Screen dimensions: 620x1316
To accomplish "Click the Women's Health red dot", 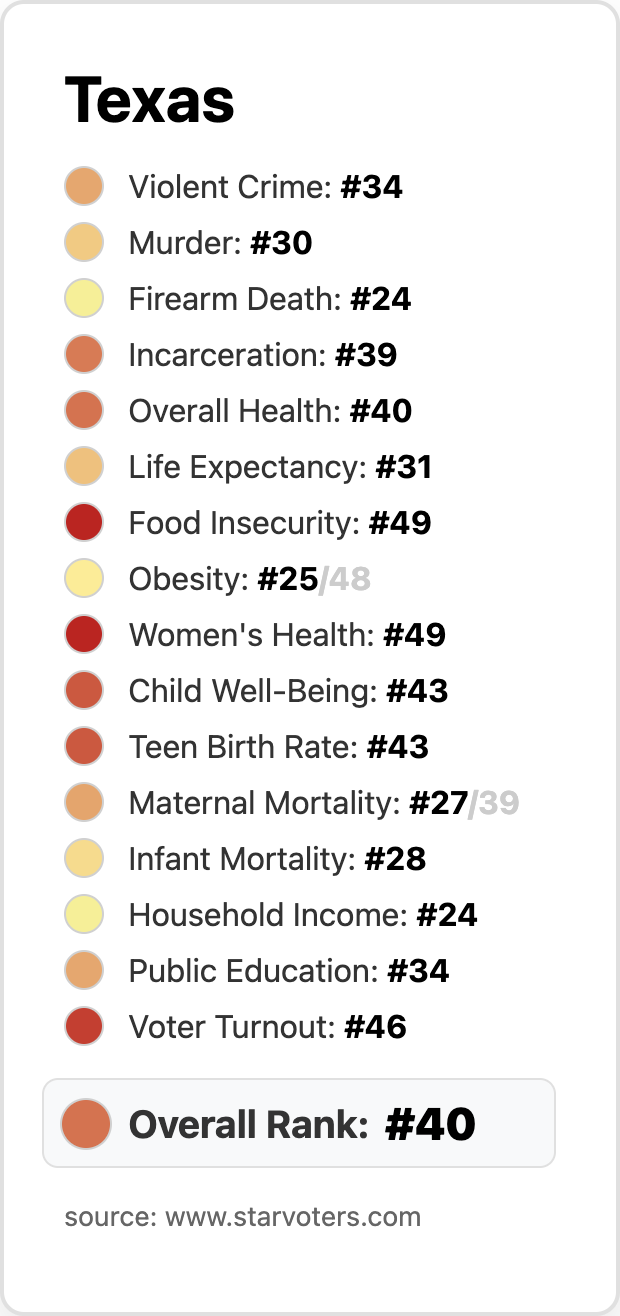I will click(x=84, y=635).
